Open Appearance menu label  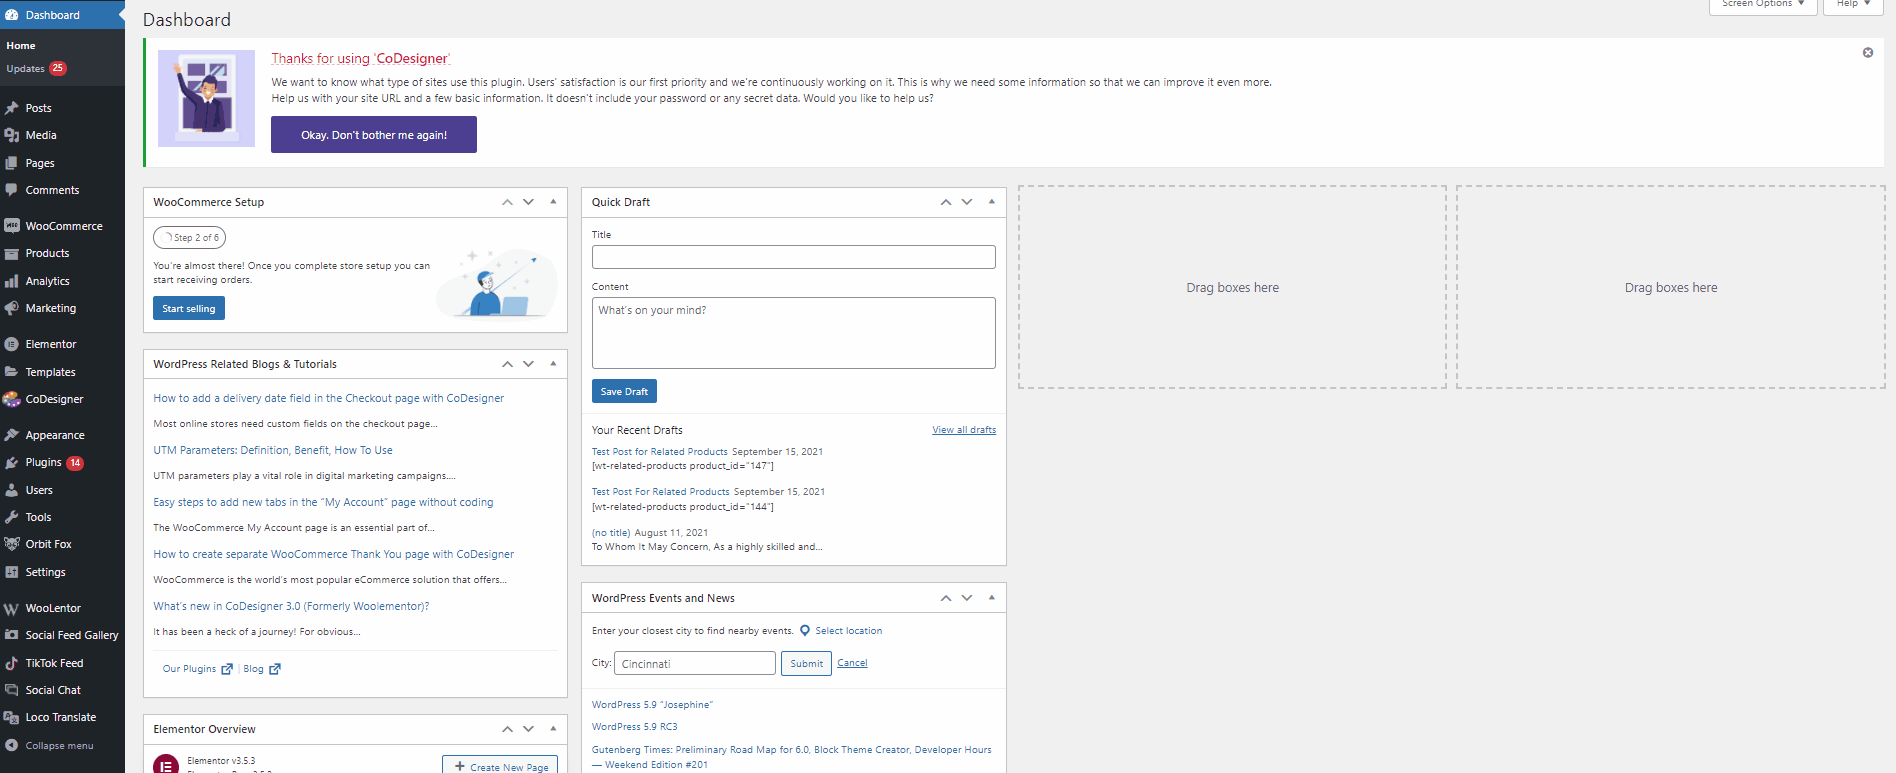tap(55, 435)
